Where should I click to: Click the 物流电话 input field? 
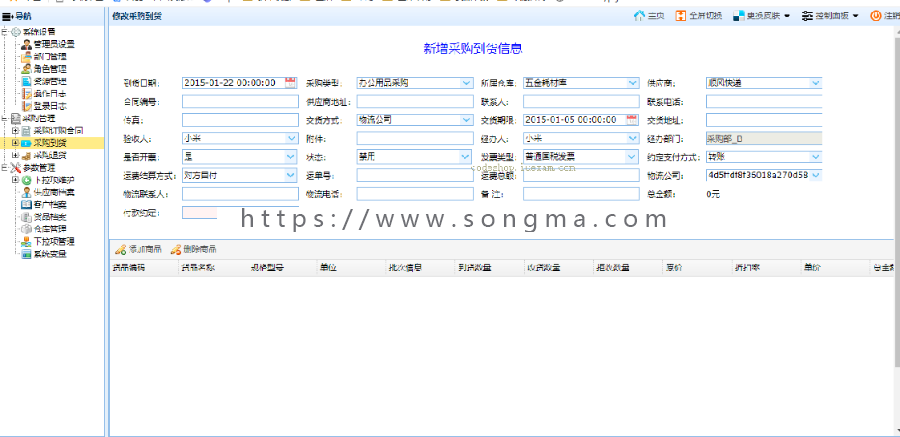(x=415, y=194)
